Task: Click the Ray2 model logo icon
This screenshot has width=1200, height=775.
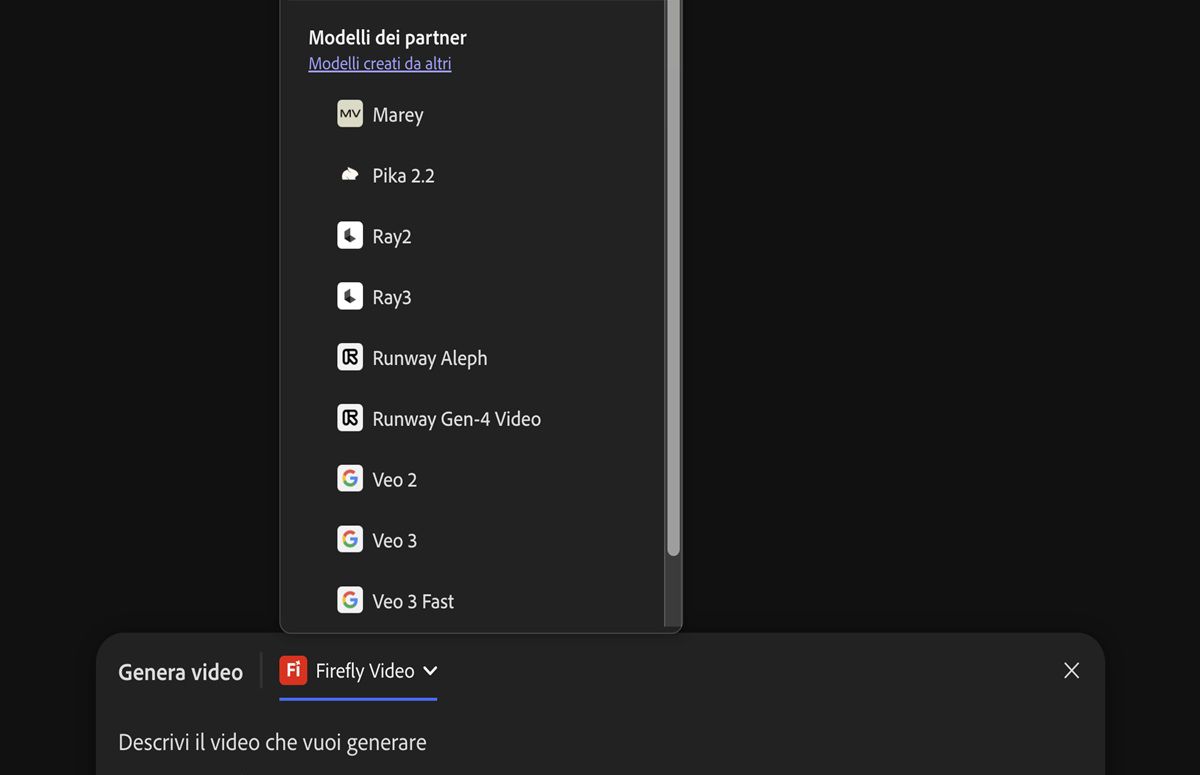Action: [x=350, y=236]
